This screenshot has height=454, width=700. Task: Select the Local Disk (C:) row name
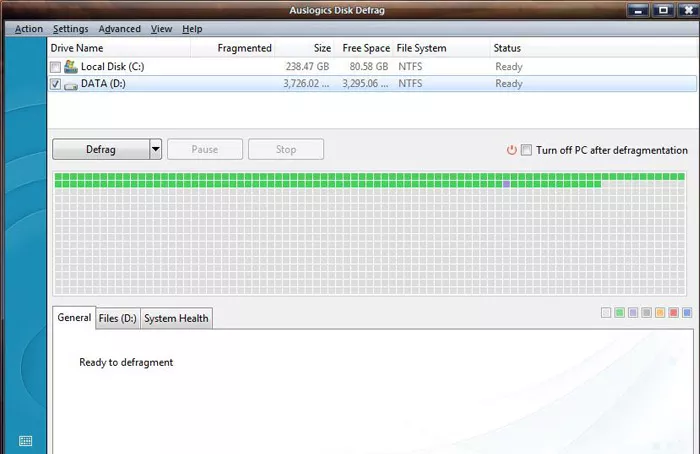[x=112, y=67]
